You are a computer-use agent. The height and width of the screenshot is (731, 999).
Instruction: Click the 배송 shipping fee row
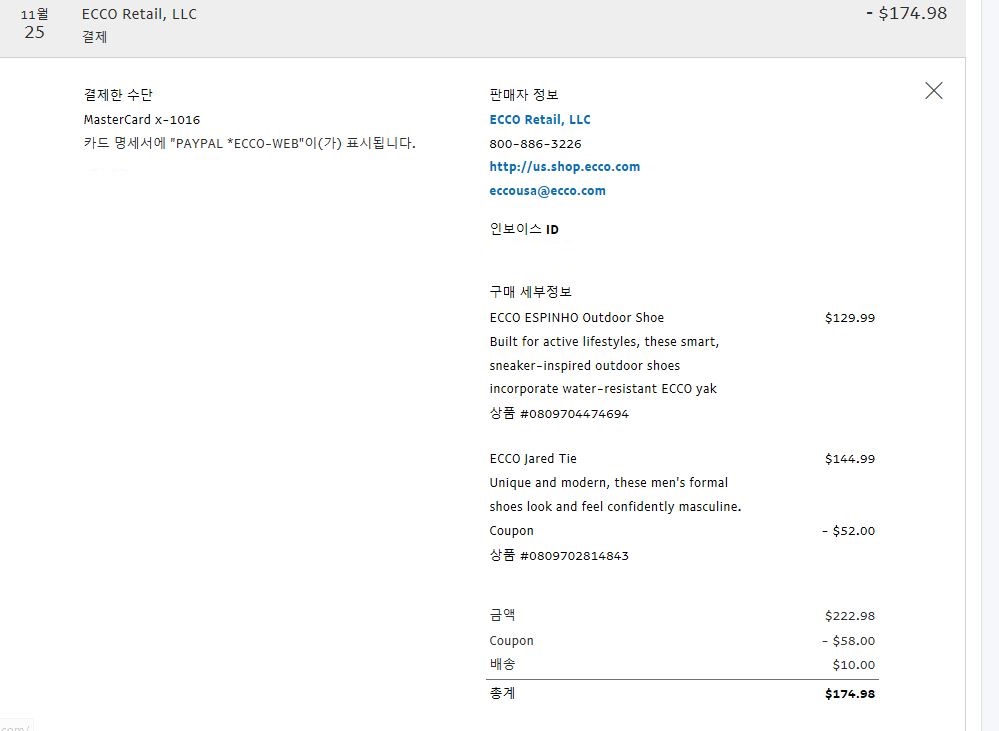(503, 665)
